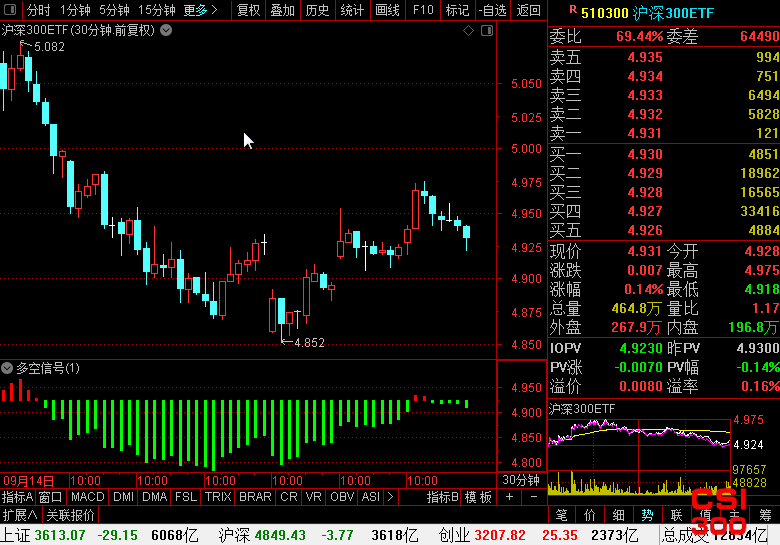Image resolution: width=780 pixels, height=545 pixels.
Task: Select the 1分钟 period
Action: pos(75,10)
